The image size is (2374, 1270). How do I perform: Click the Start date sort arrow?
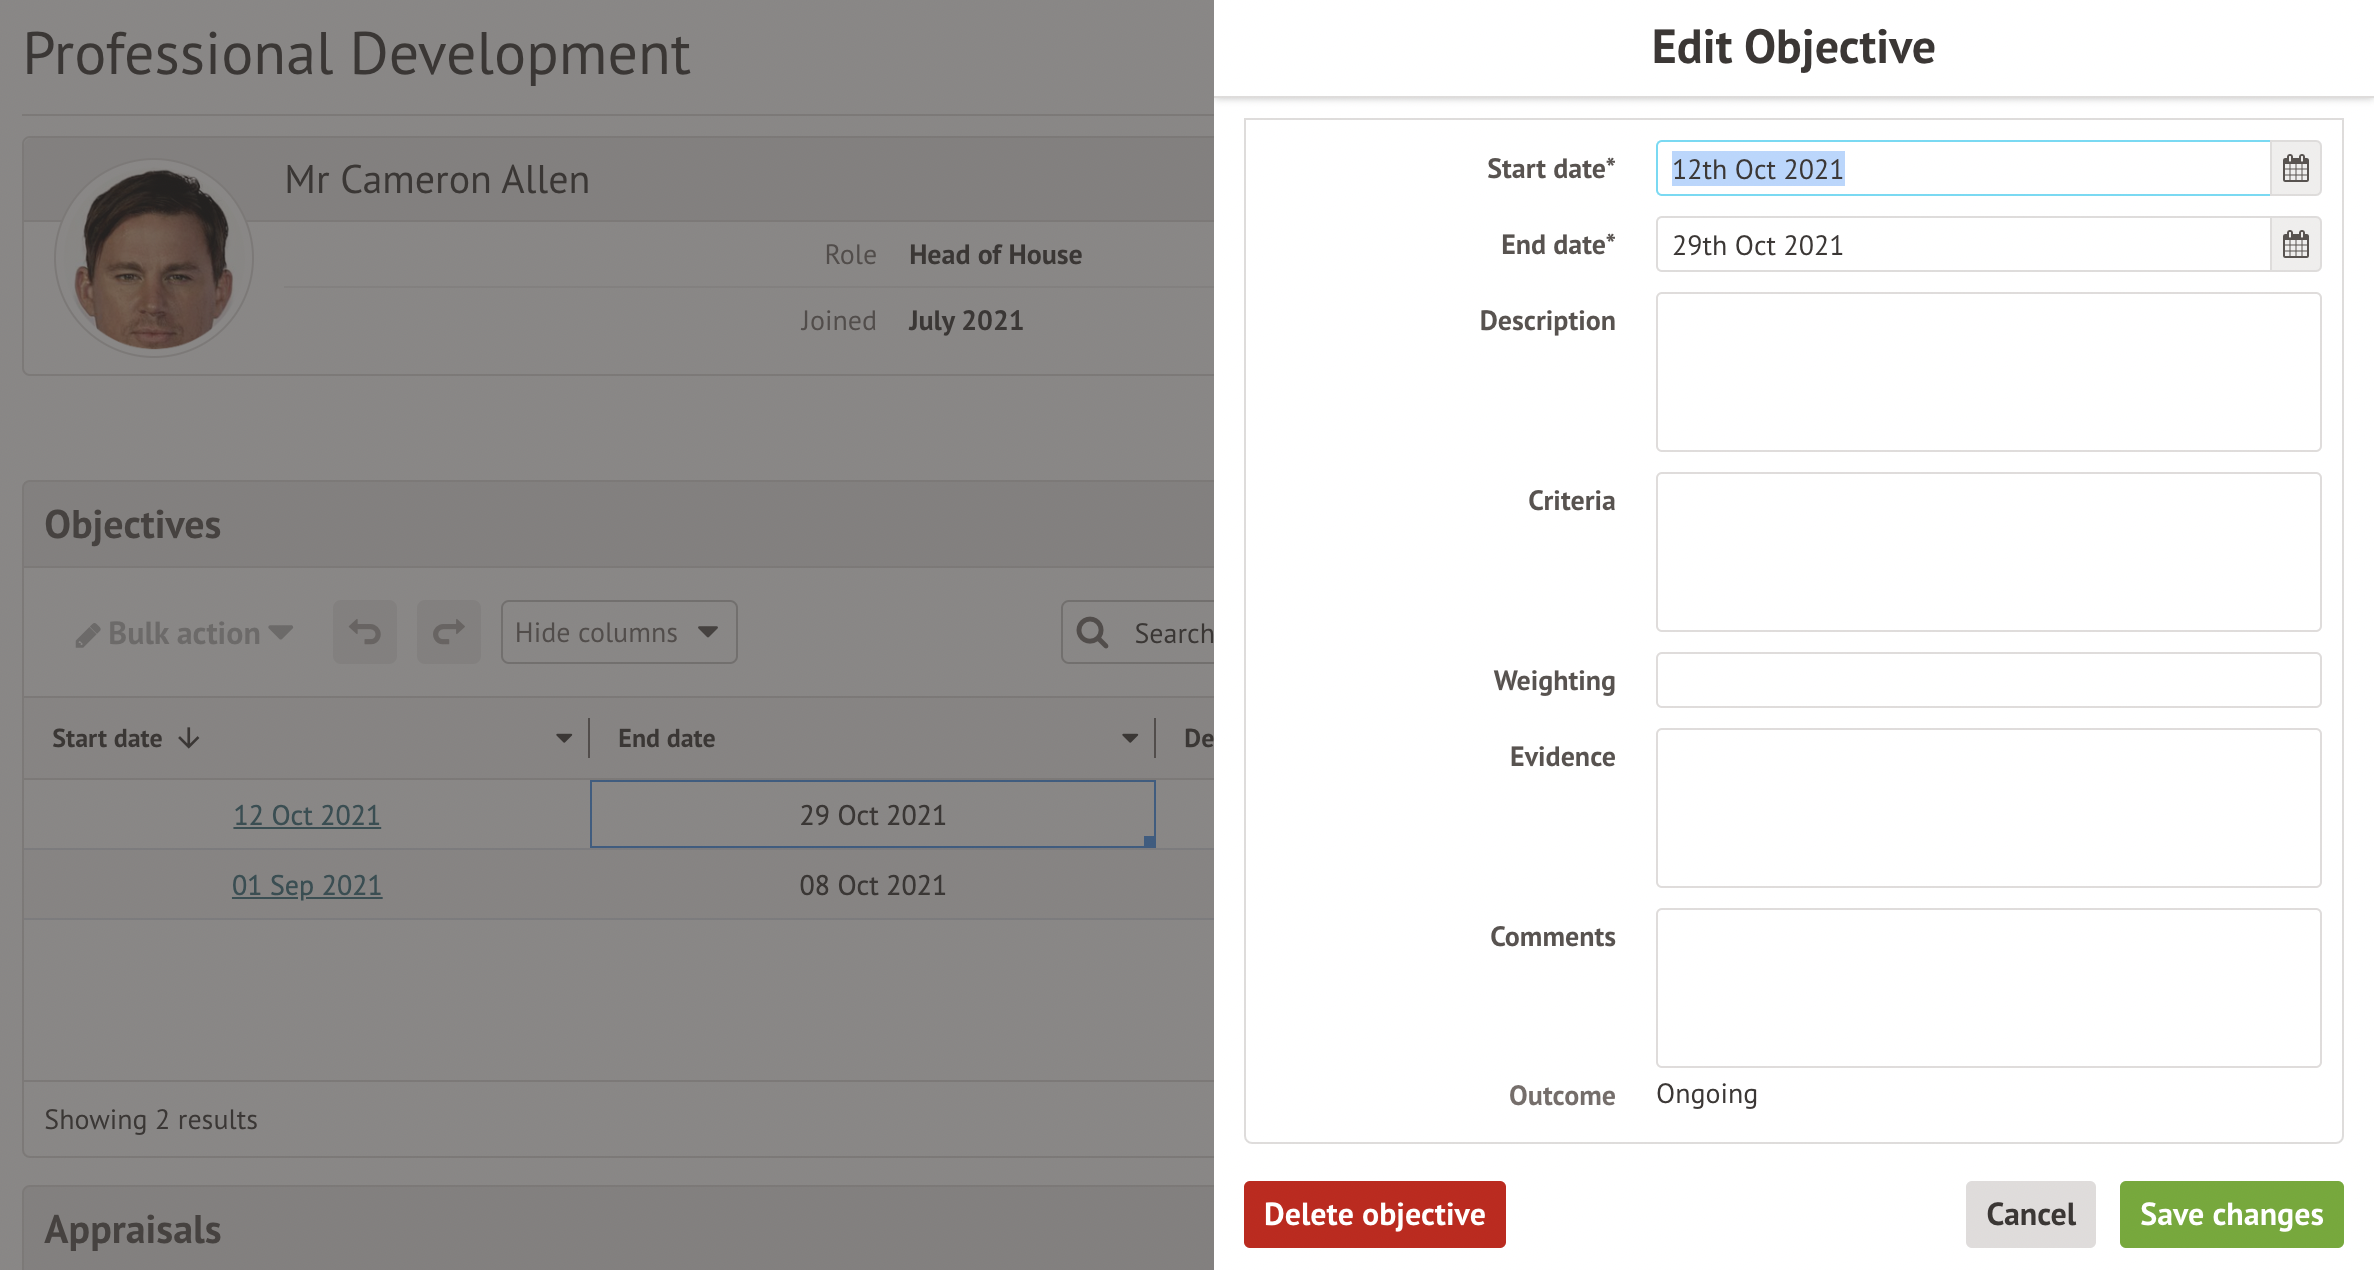tap(189, 739)
